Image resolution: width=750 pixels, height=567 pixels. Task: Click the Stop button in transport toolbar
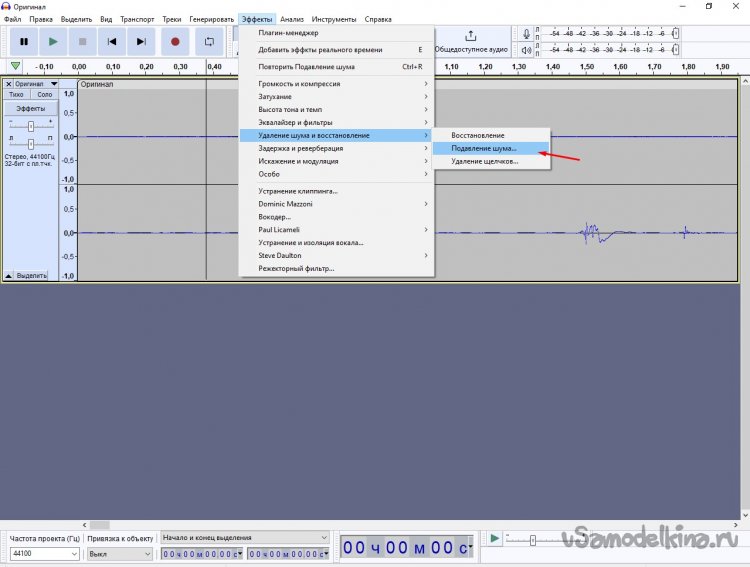coord(83,41)
